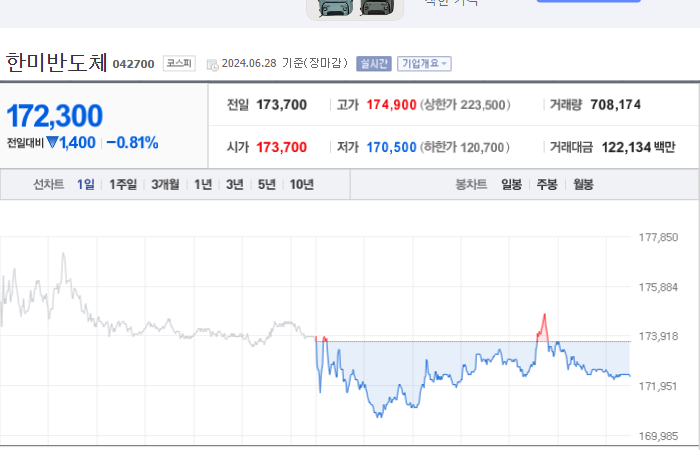Choose the 10년 chart range
This screenshot has width=700, height=450.
click(302, 184)
